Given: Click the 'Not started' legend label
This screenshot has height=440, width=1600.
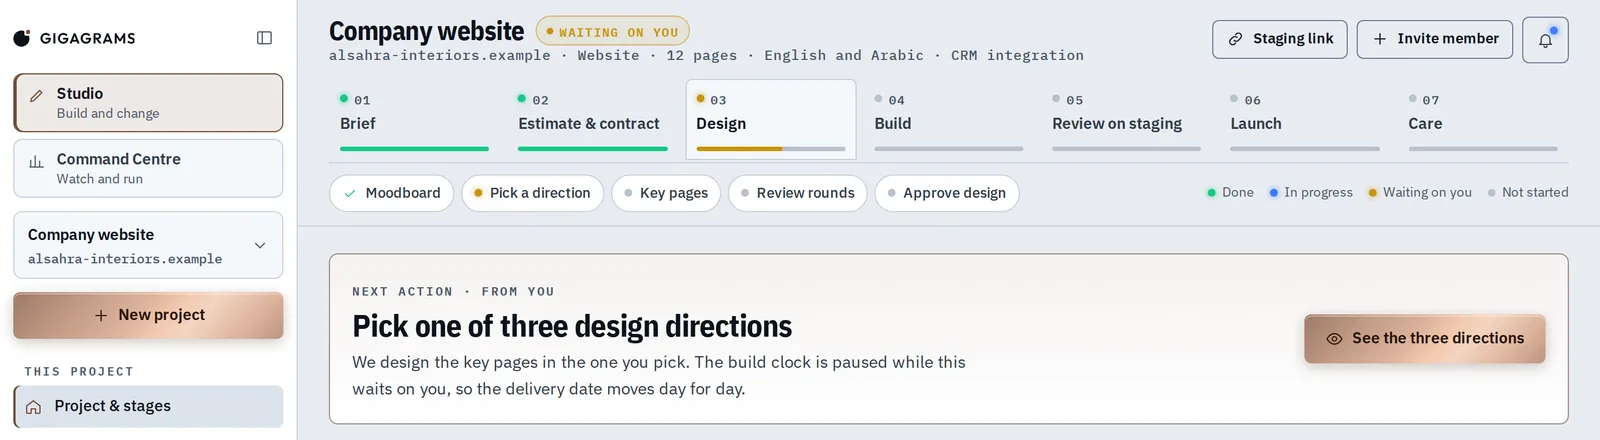Looking at the screenshot, I should point(1535,192).
